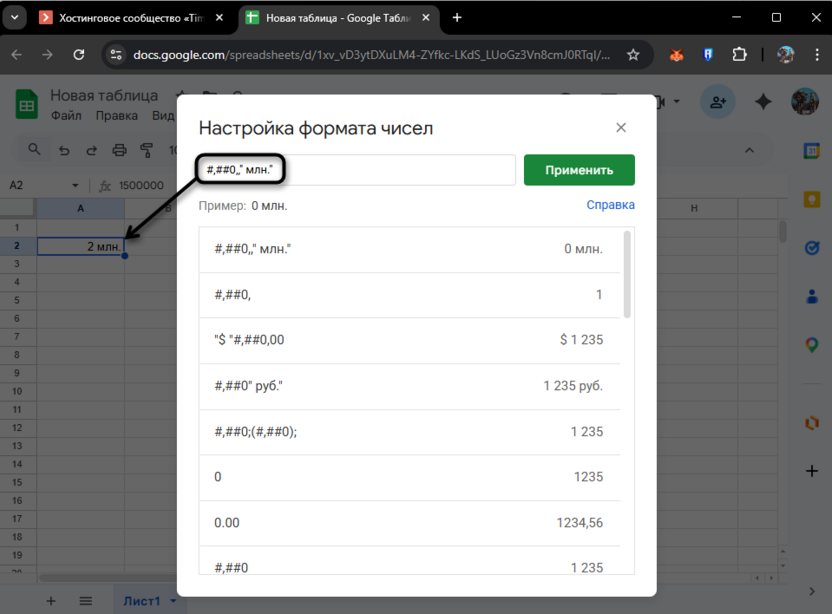Open the Лист1 sheet tab dropdown arrow

(173, 601)
